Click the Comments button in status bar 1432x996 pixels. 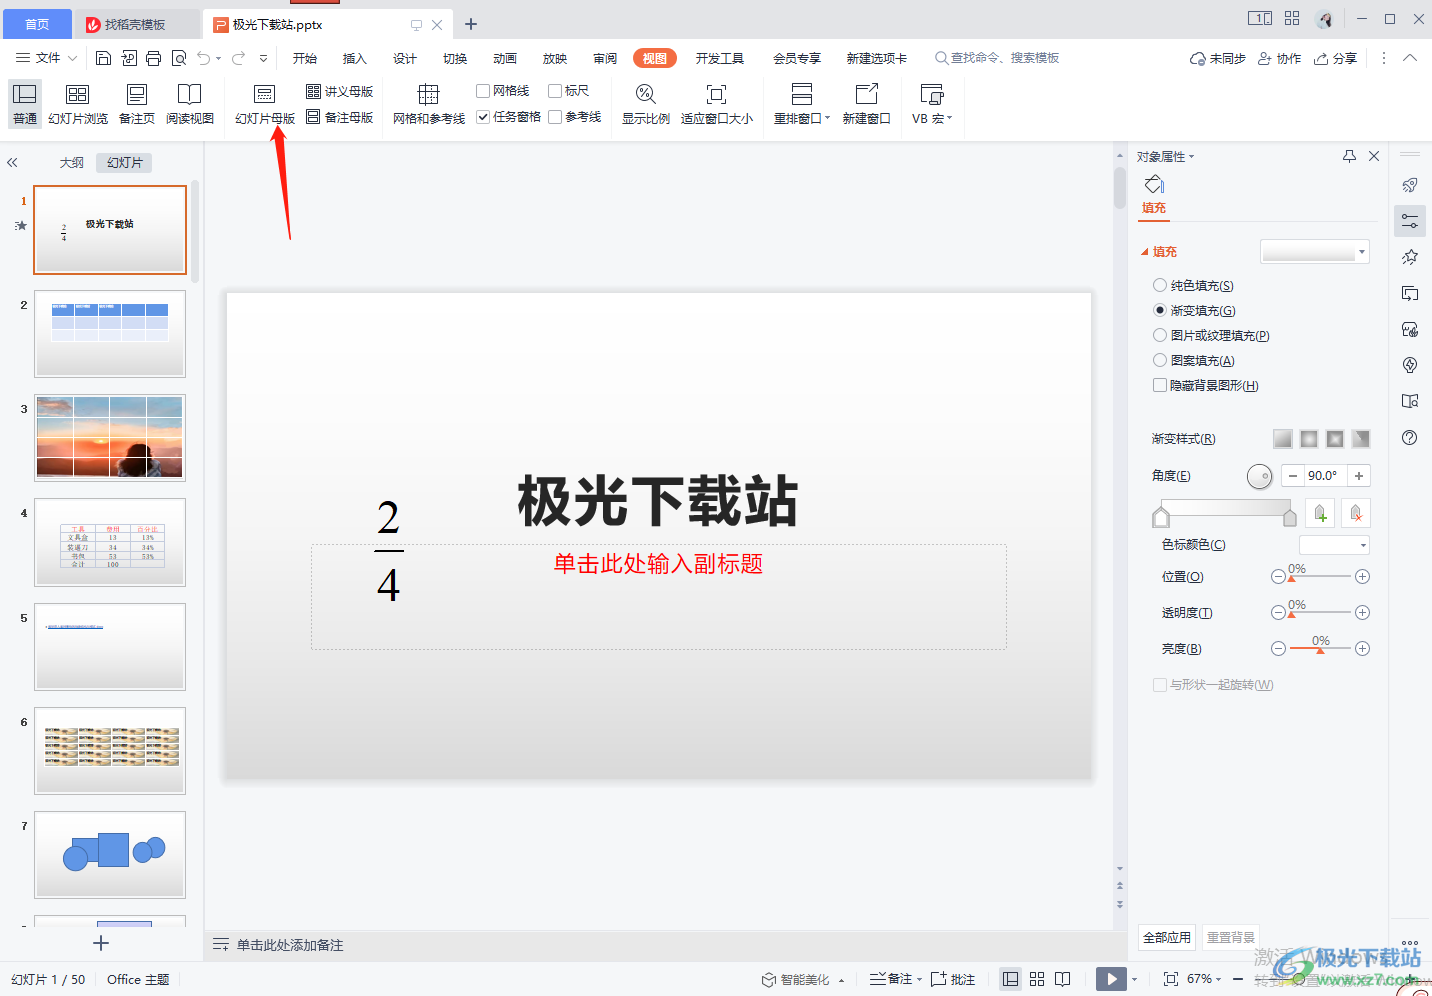pos(953,979)
